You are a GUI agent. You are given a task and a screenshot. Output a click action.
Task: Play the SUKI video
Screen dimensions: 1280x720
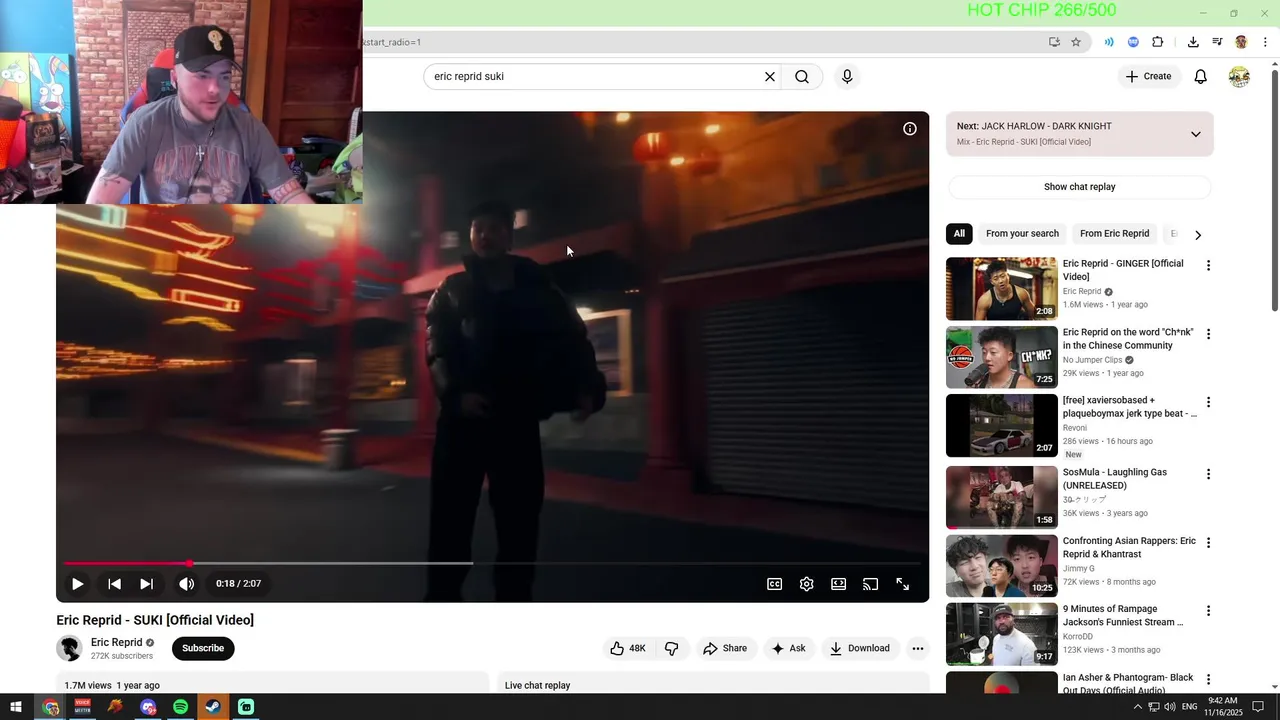pyautogui.click(x=77, y=584)
